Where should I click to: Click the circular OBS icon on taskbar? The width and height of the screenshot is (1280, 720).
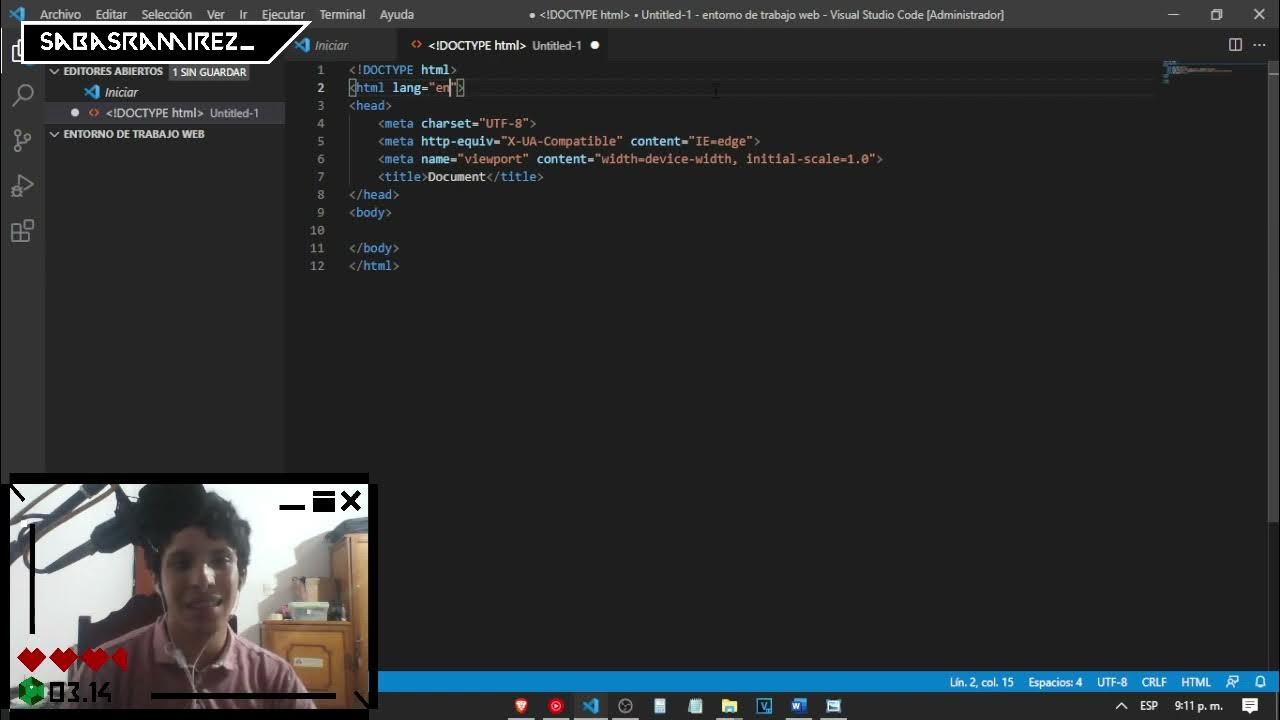625,706
